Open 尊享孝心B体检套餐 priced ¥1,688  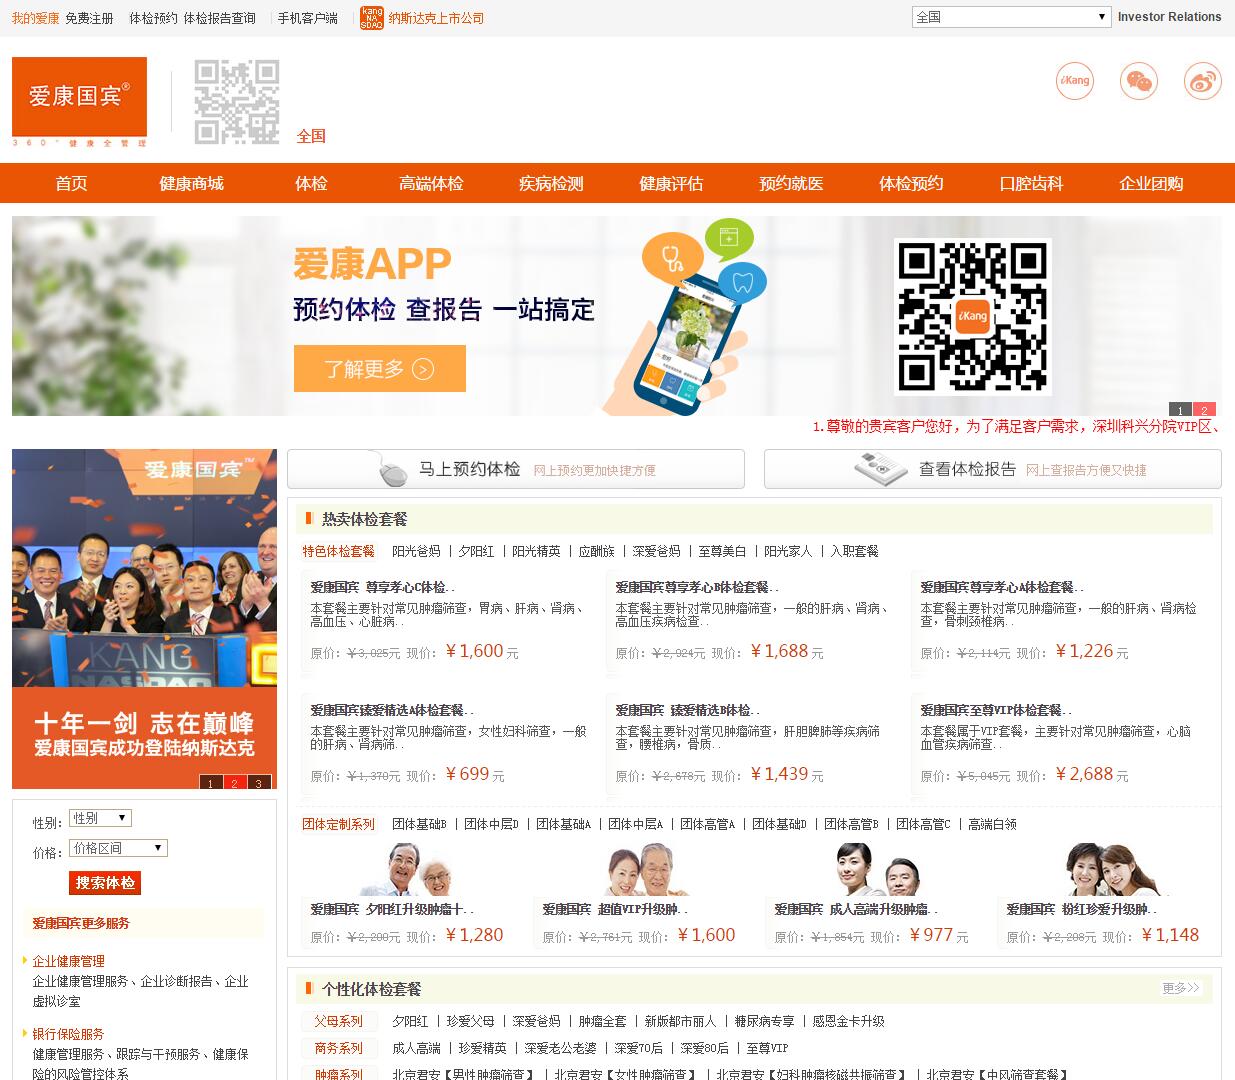(x=697, y=587)
